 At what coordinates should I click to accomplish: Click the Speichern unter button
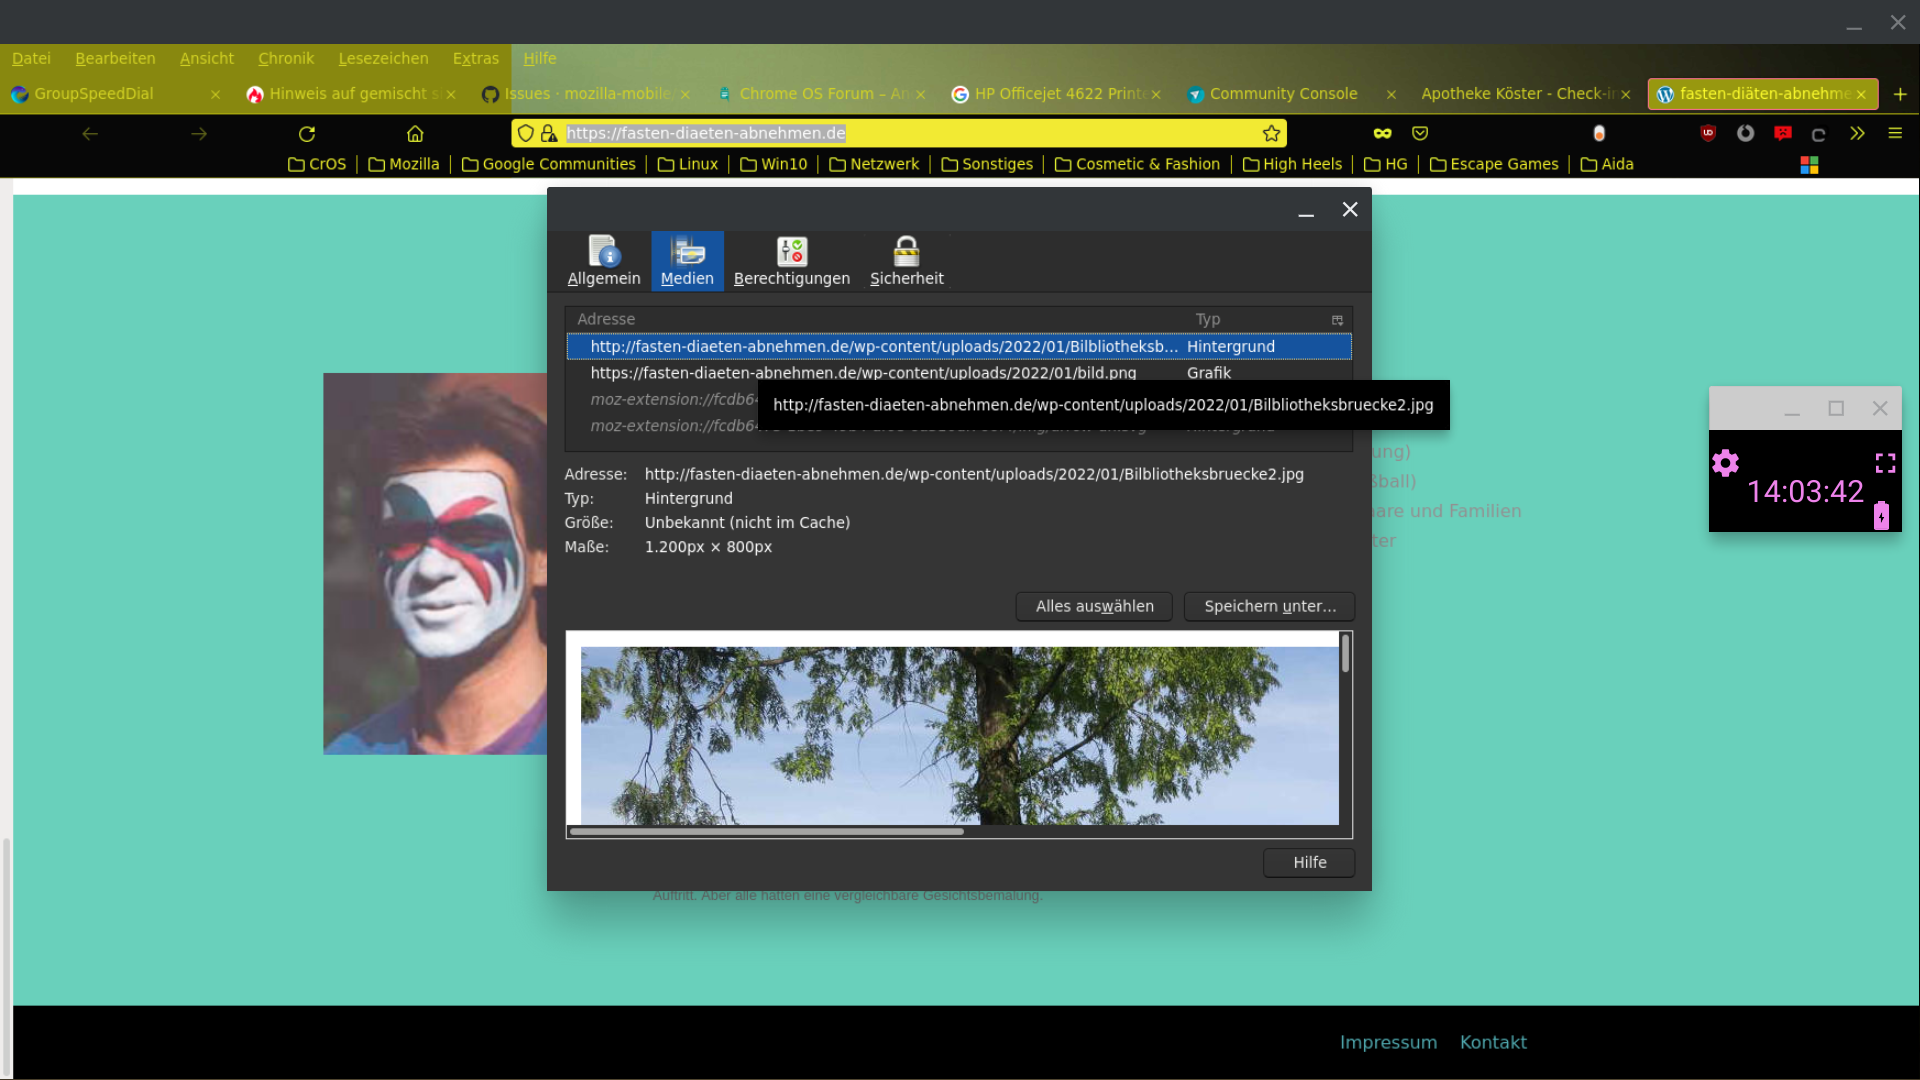click(1269, 606)
